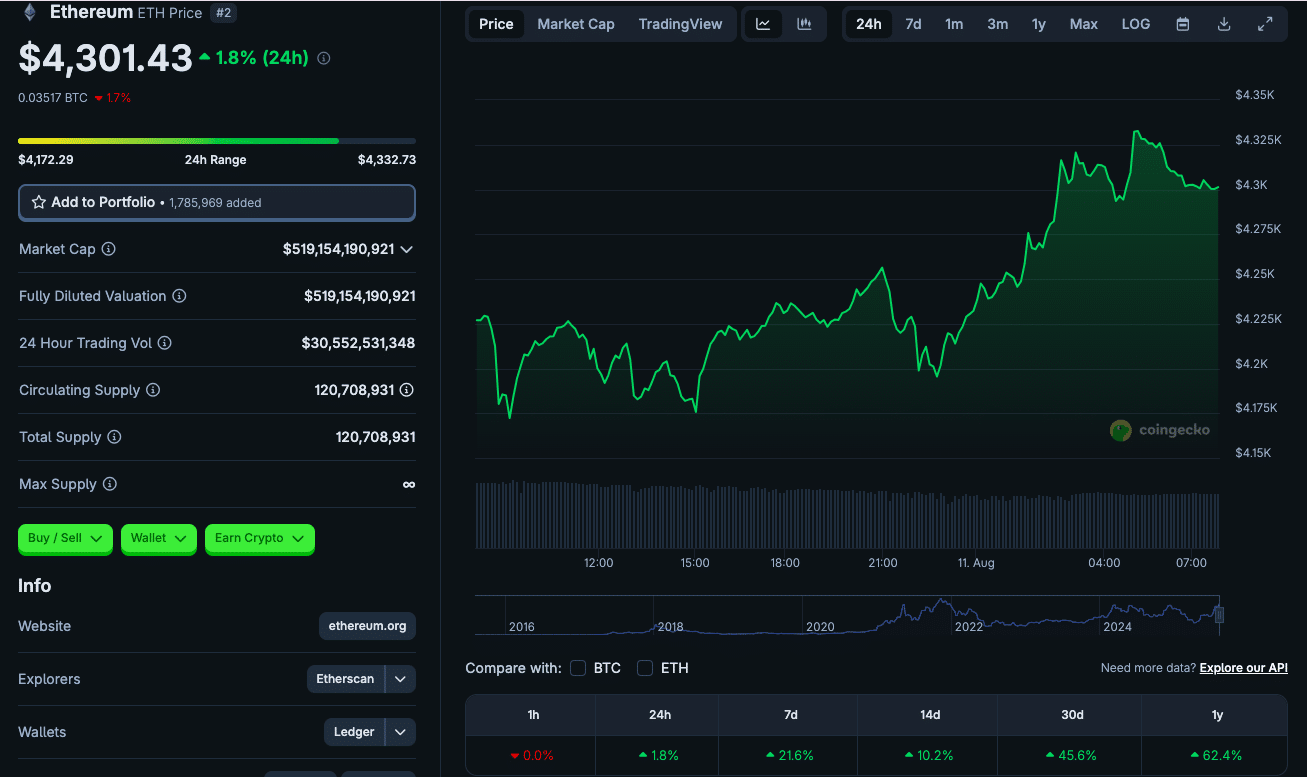
Task: Open the Etherscan explorer link
Action: [346, 679]
